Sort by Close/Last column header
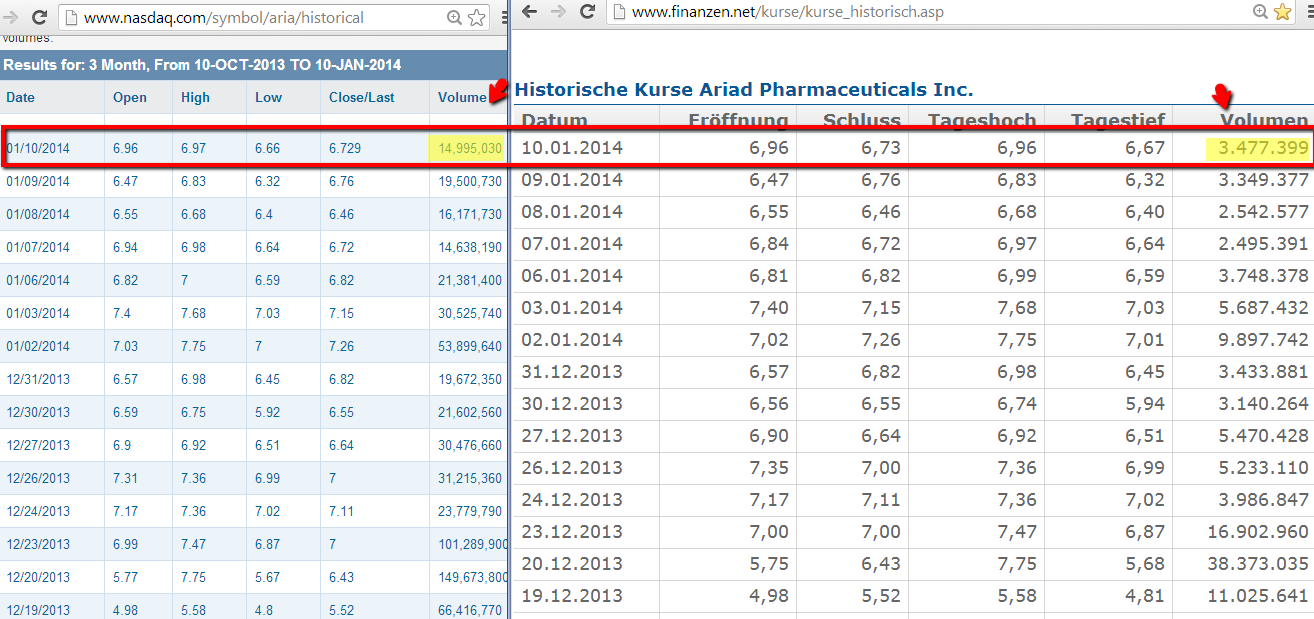This screenshot has height=619, width=1314. (362, 97)
